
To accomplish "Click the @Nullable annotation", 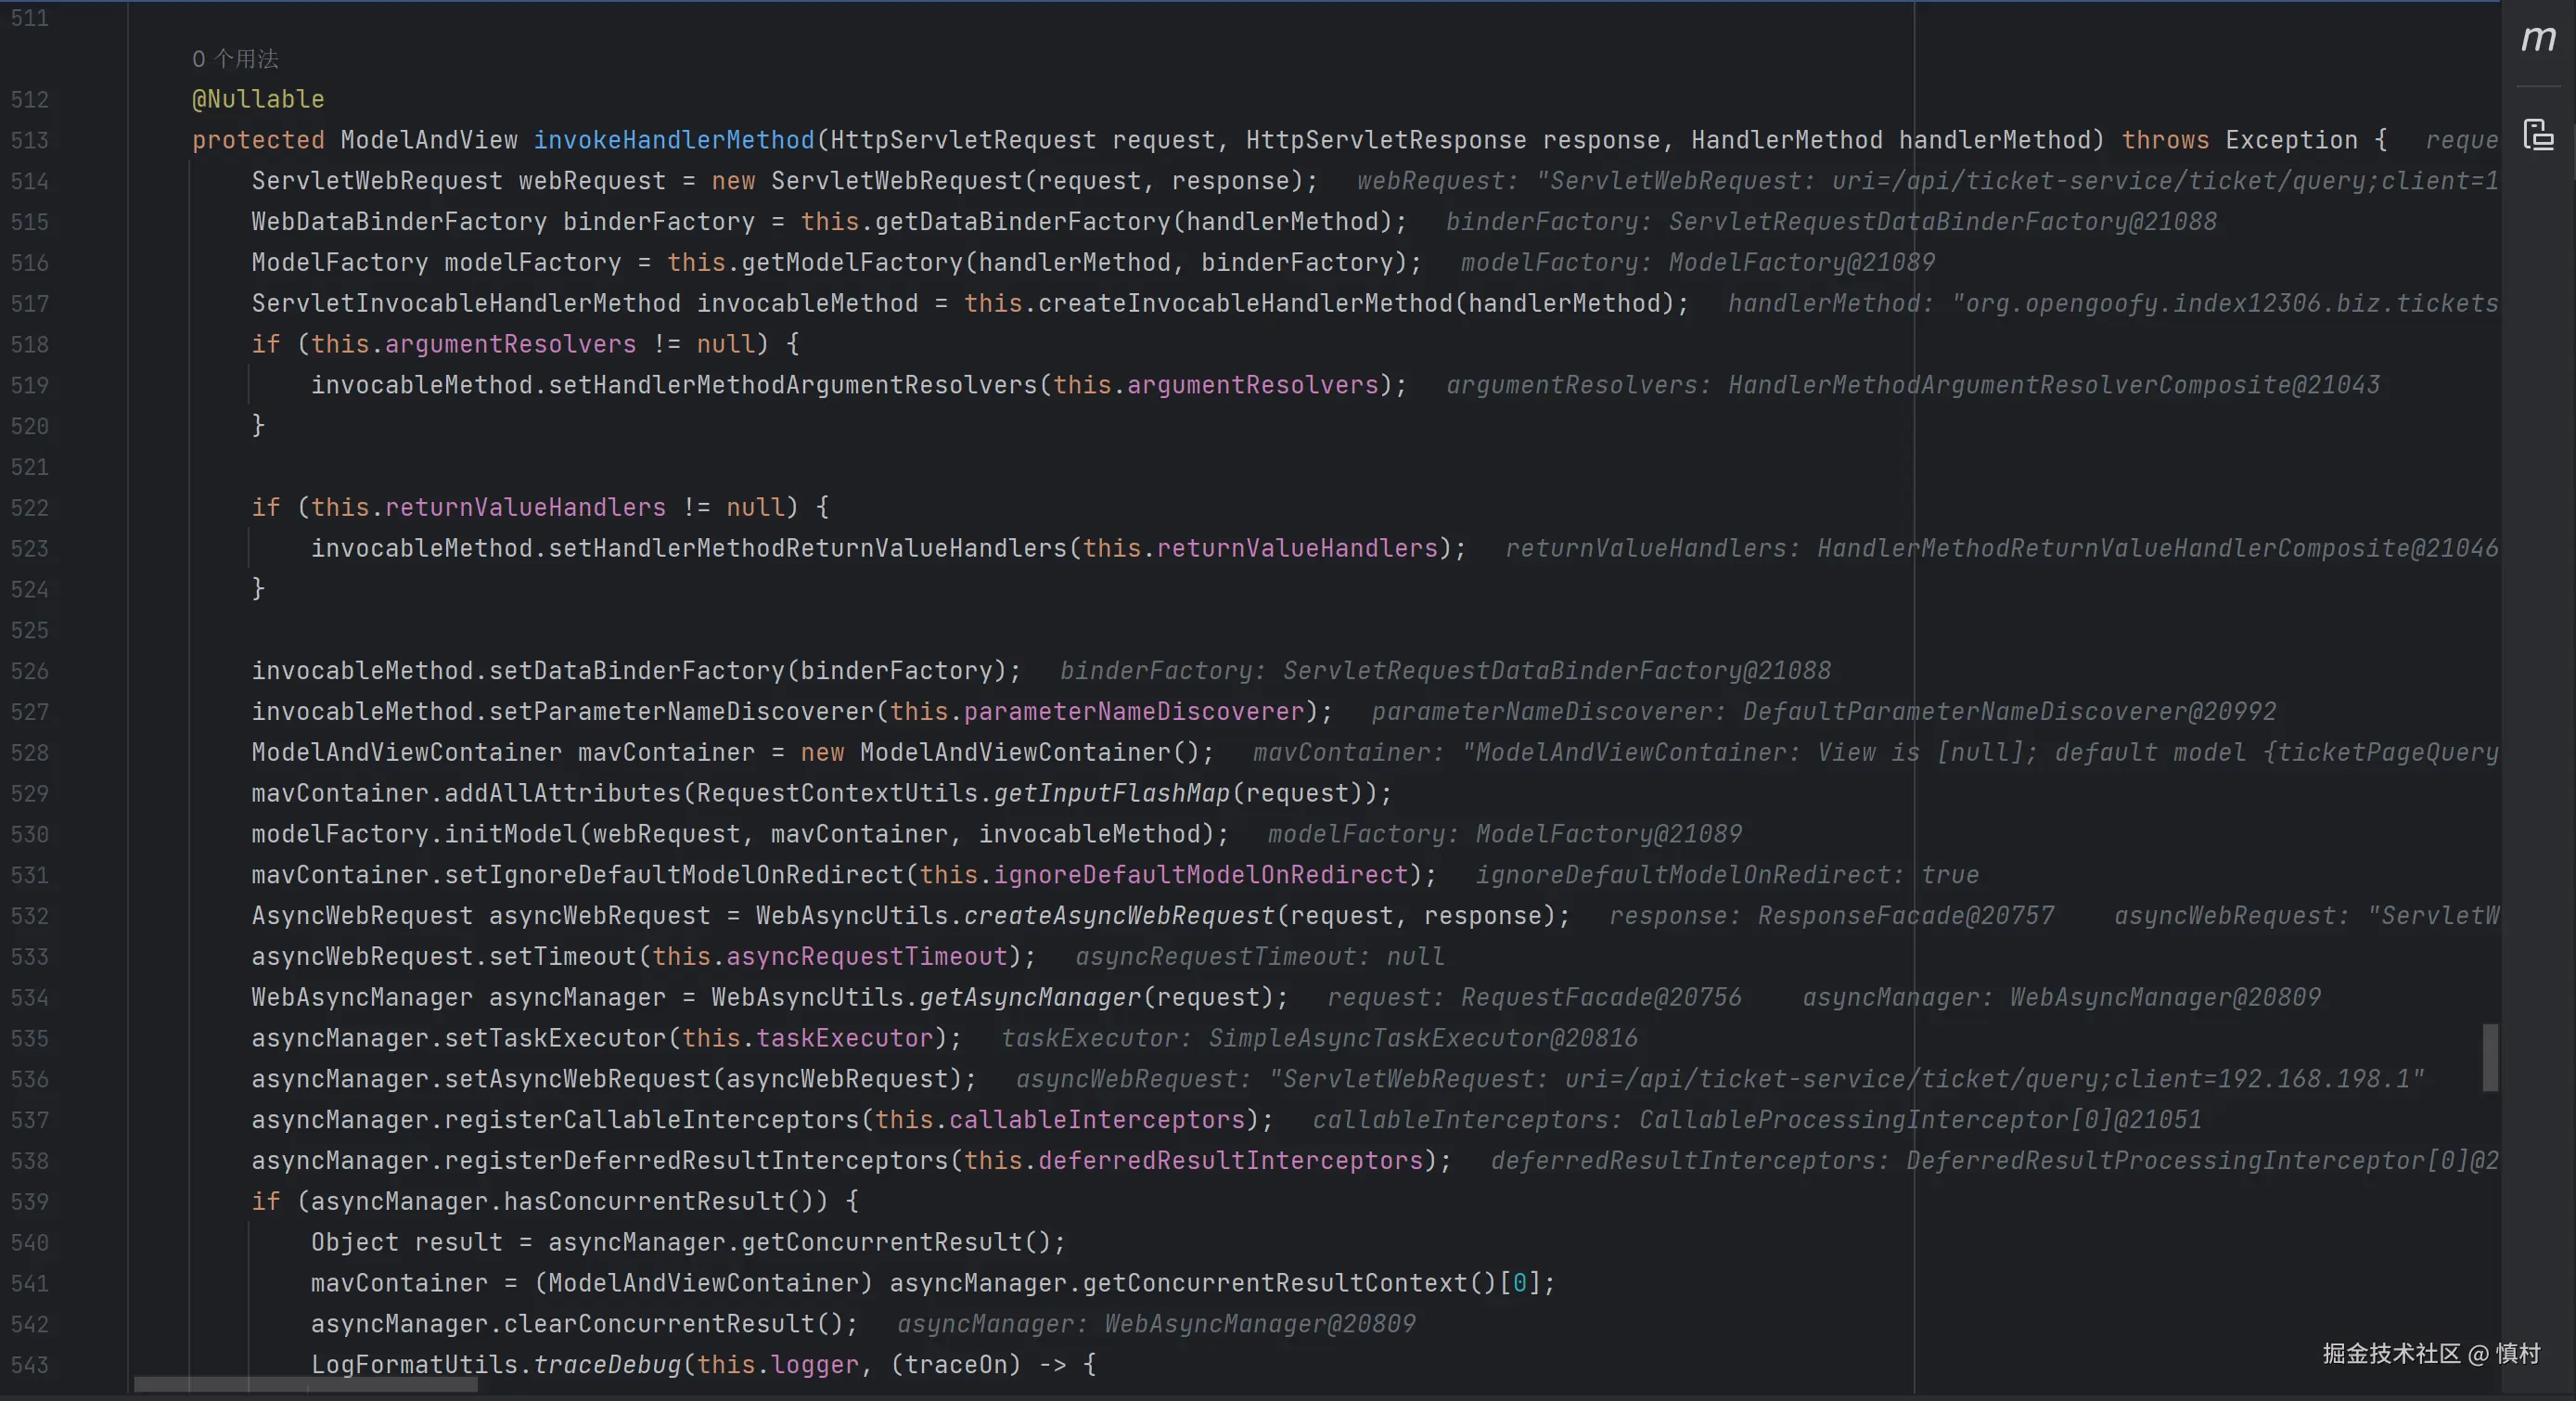I will [258, 99].
